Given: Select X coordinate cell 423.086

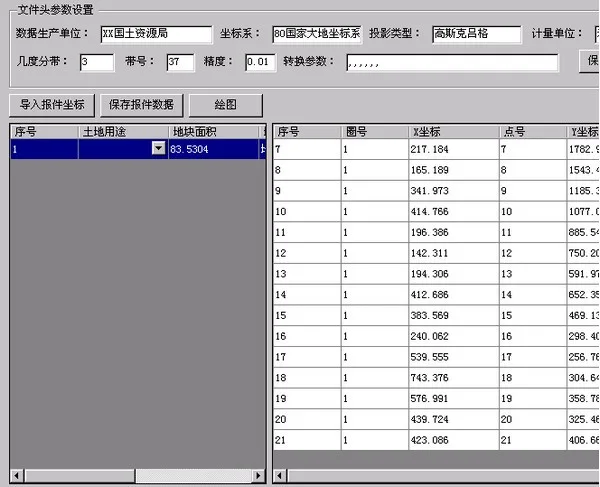Looking at the screenshot, I should click(454, 440).
